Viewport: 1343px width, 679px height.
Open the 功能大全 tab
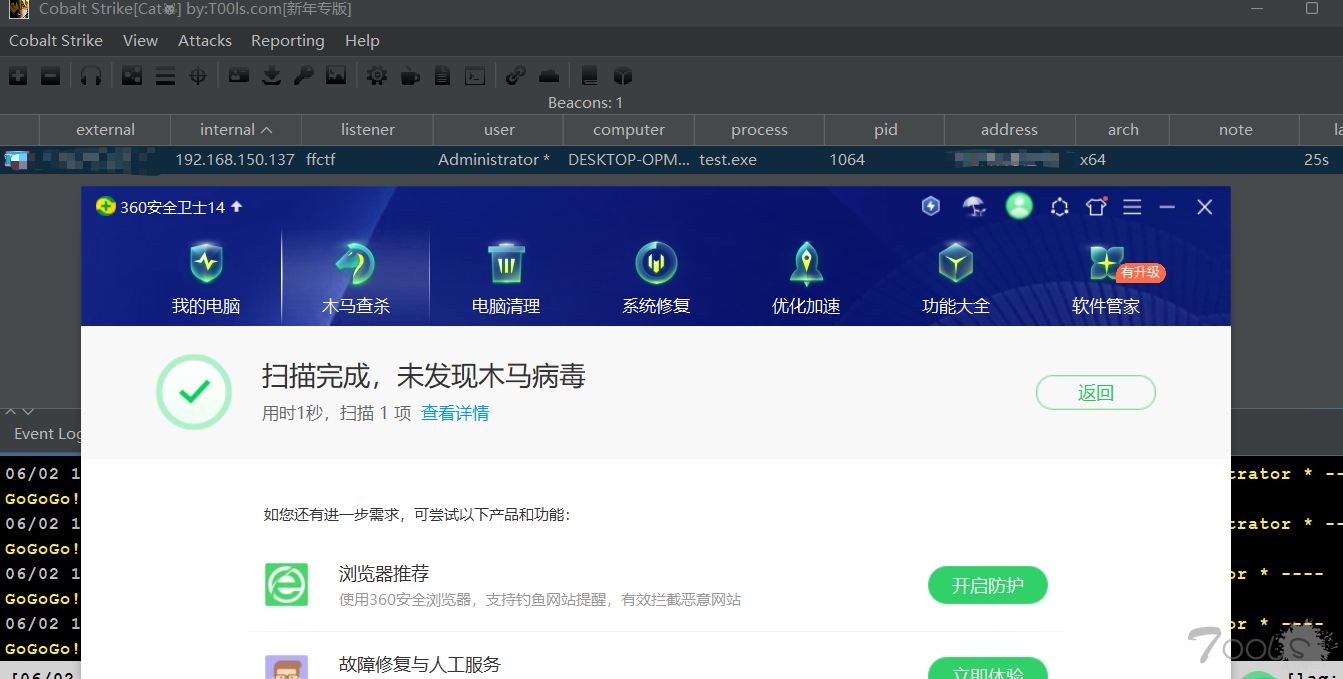[x=956, y=277]
